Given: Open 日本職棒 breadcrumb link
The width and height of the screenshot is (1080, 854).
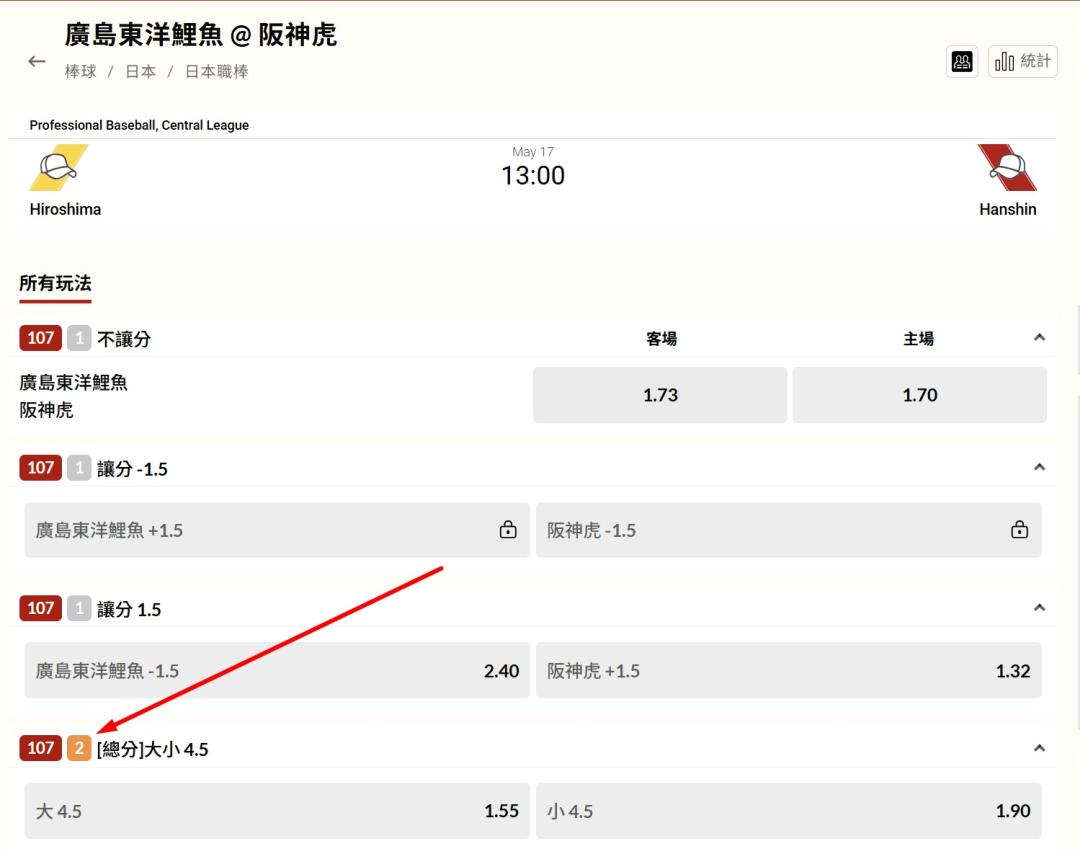Looking at the screenshot, I should click(216, 72).
